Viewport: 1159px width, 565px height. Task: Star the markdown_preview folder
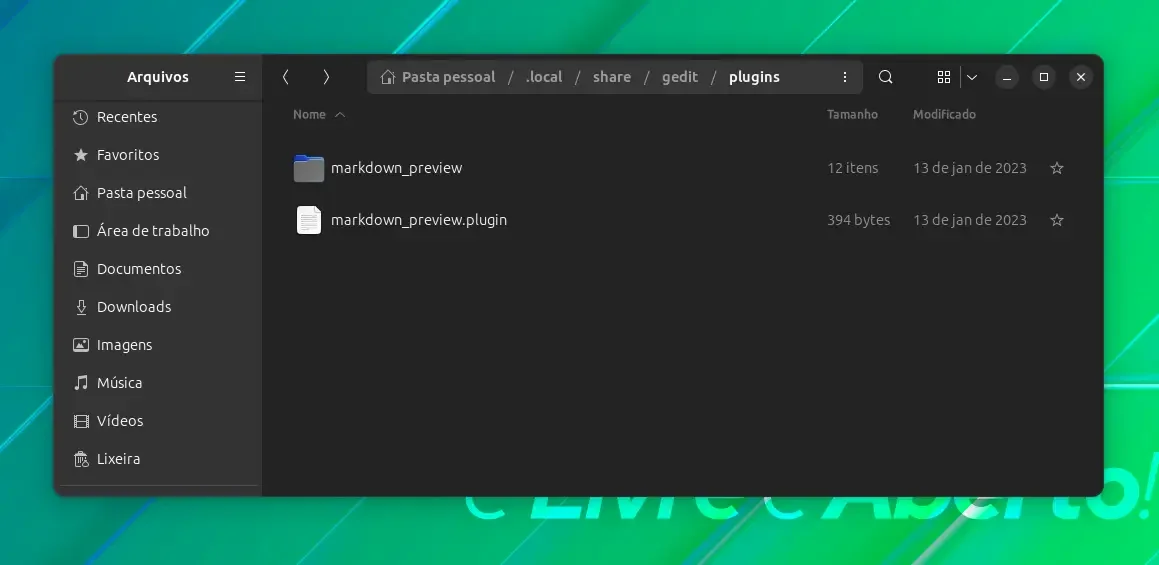point(1057,168)
